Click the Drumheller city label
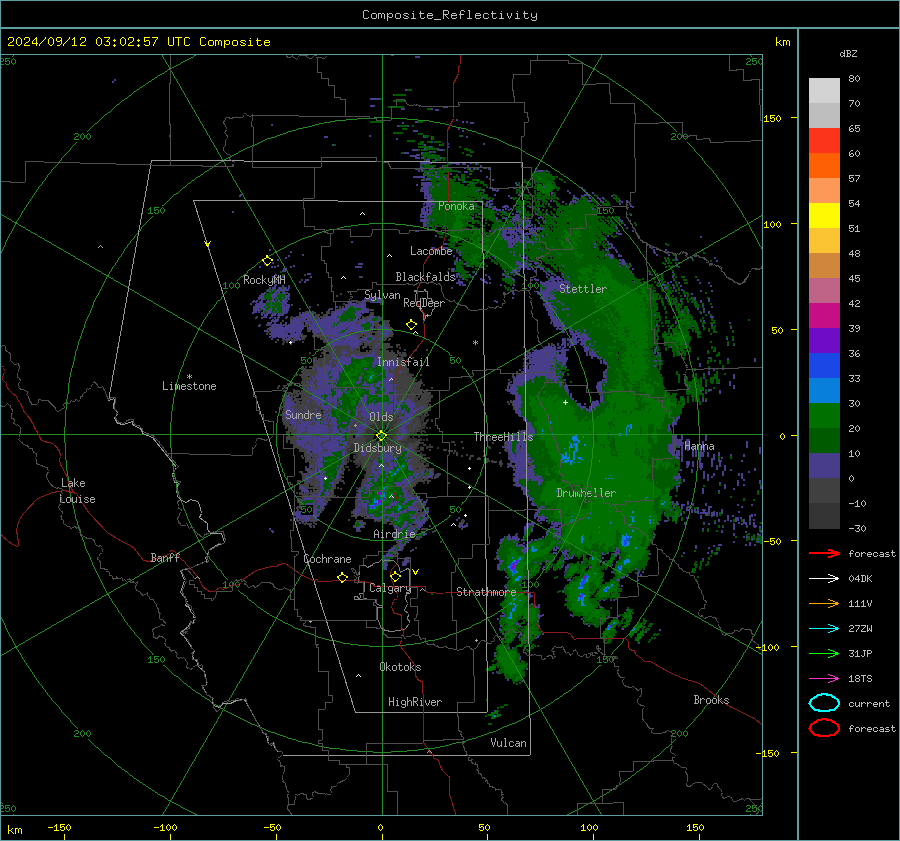The image size is (900, 841). pos(585,493)
